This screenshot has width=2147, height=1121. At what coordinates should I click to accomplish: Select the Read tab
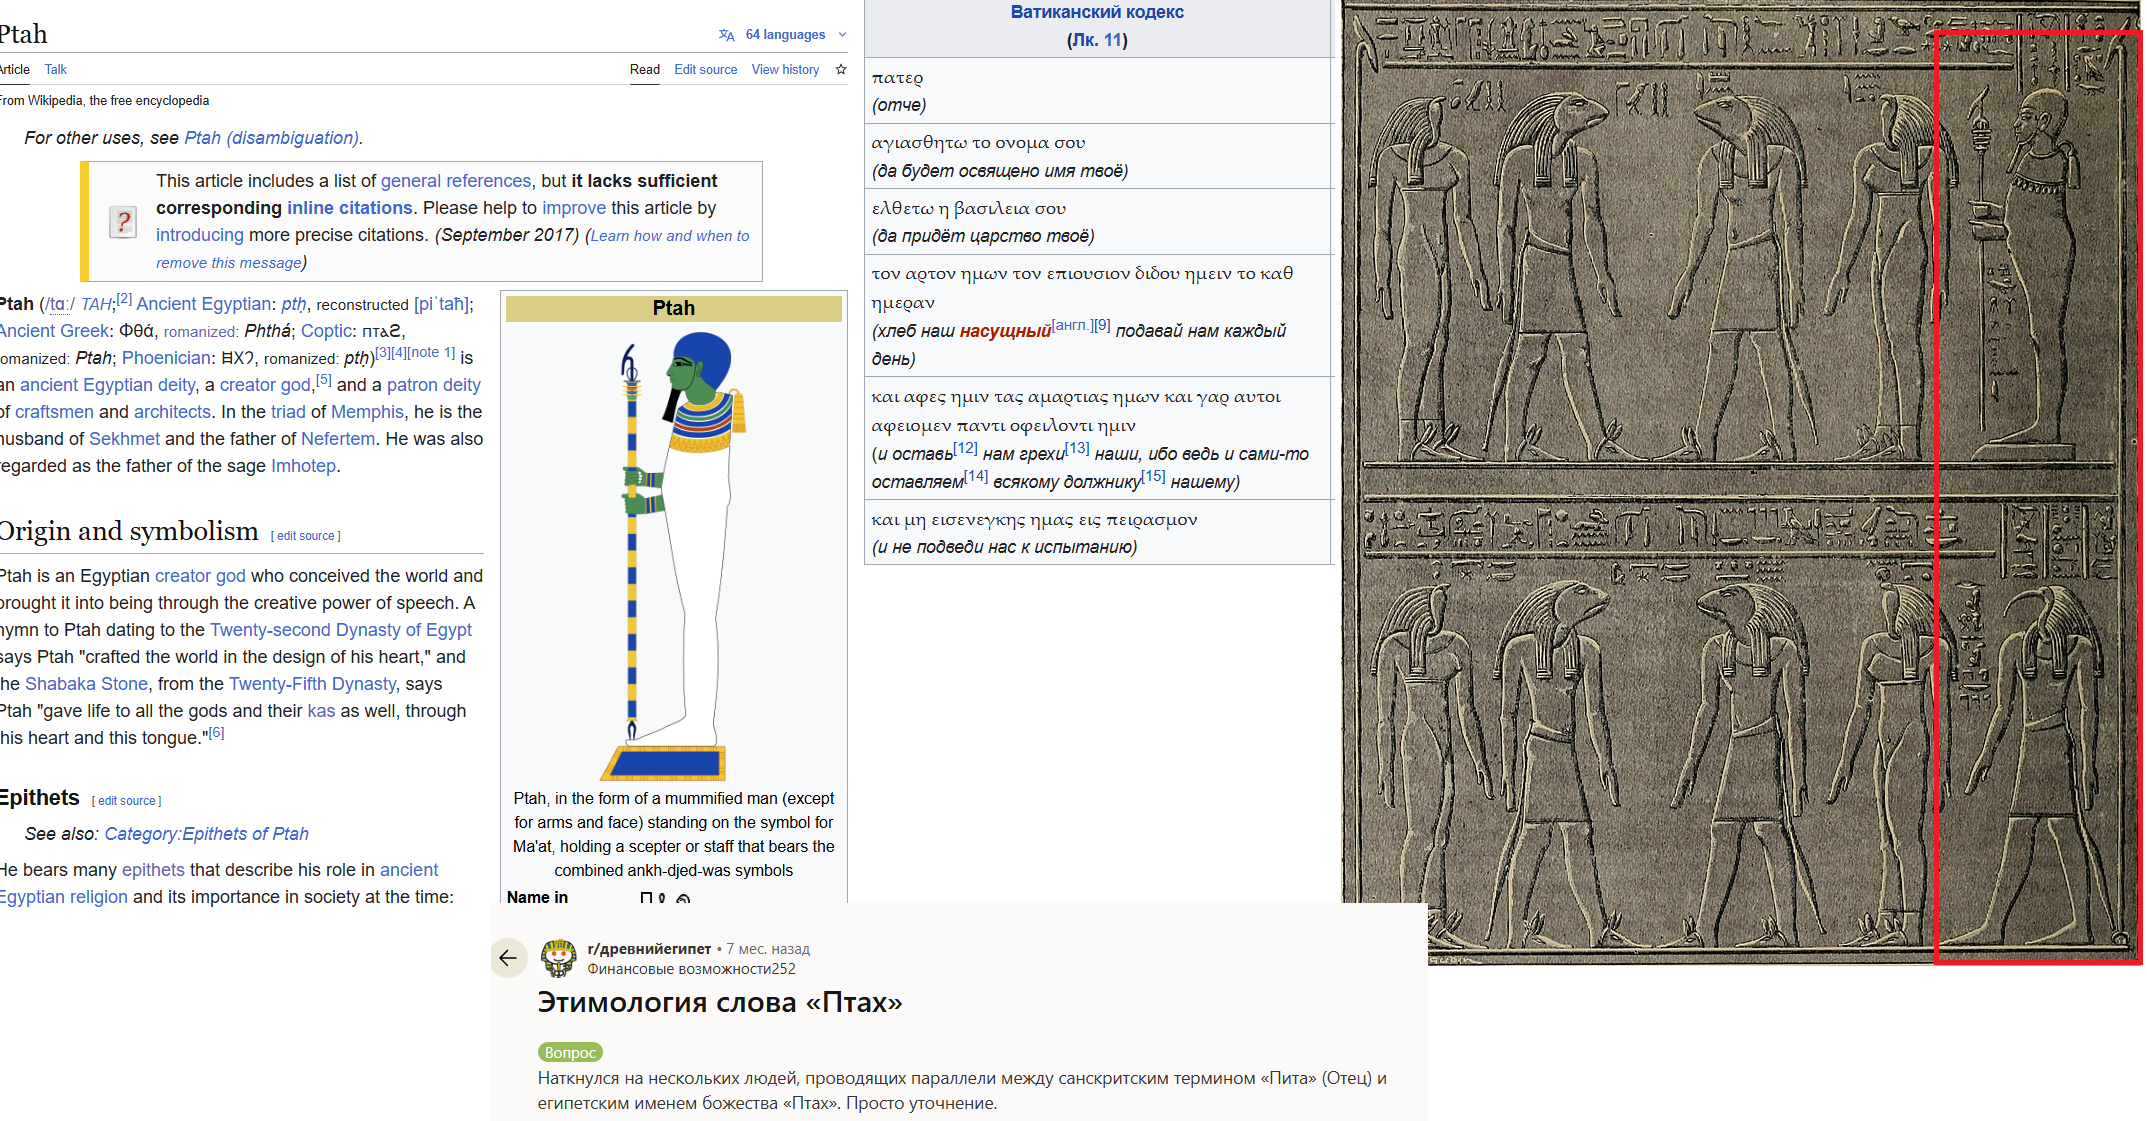tap(644, 69)
